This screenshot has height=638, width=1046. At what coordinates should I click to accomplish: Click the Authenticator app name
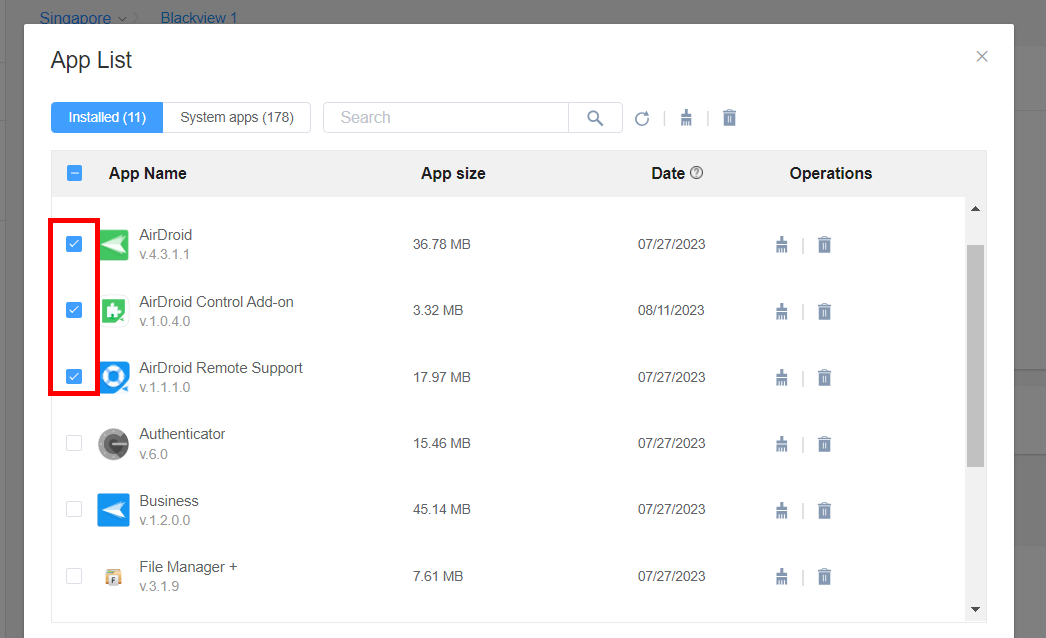[182, 434]
